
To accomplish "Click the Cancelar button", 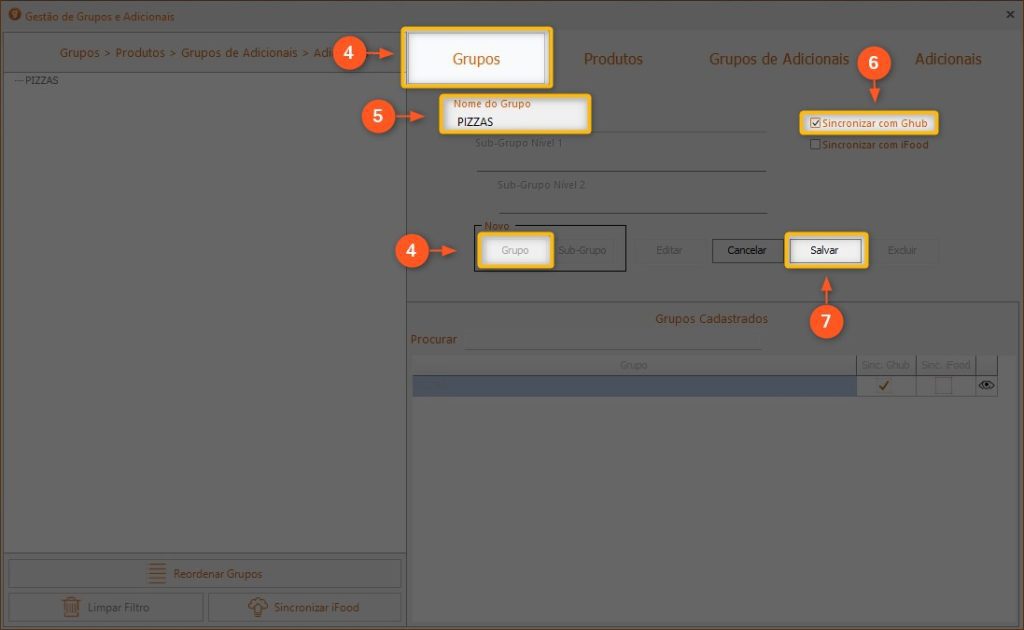I will (746, 250).
